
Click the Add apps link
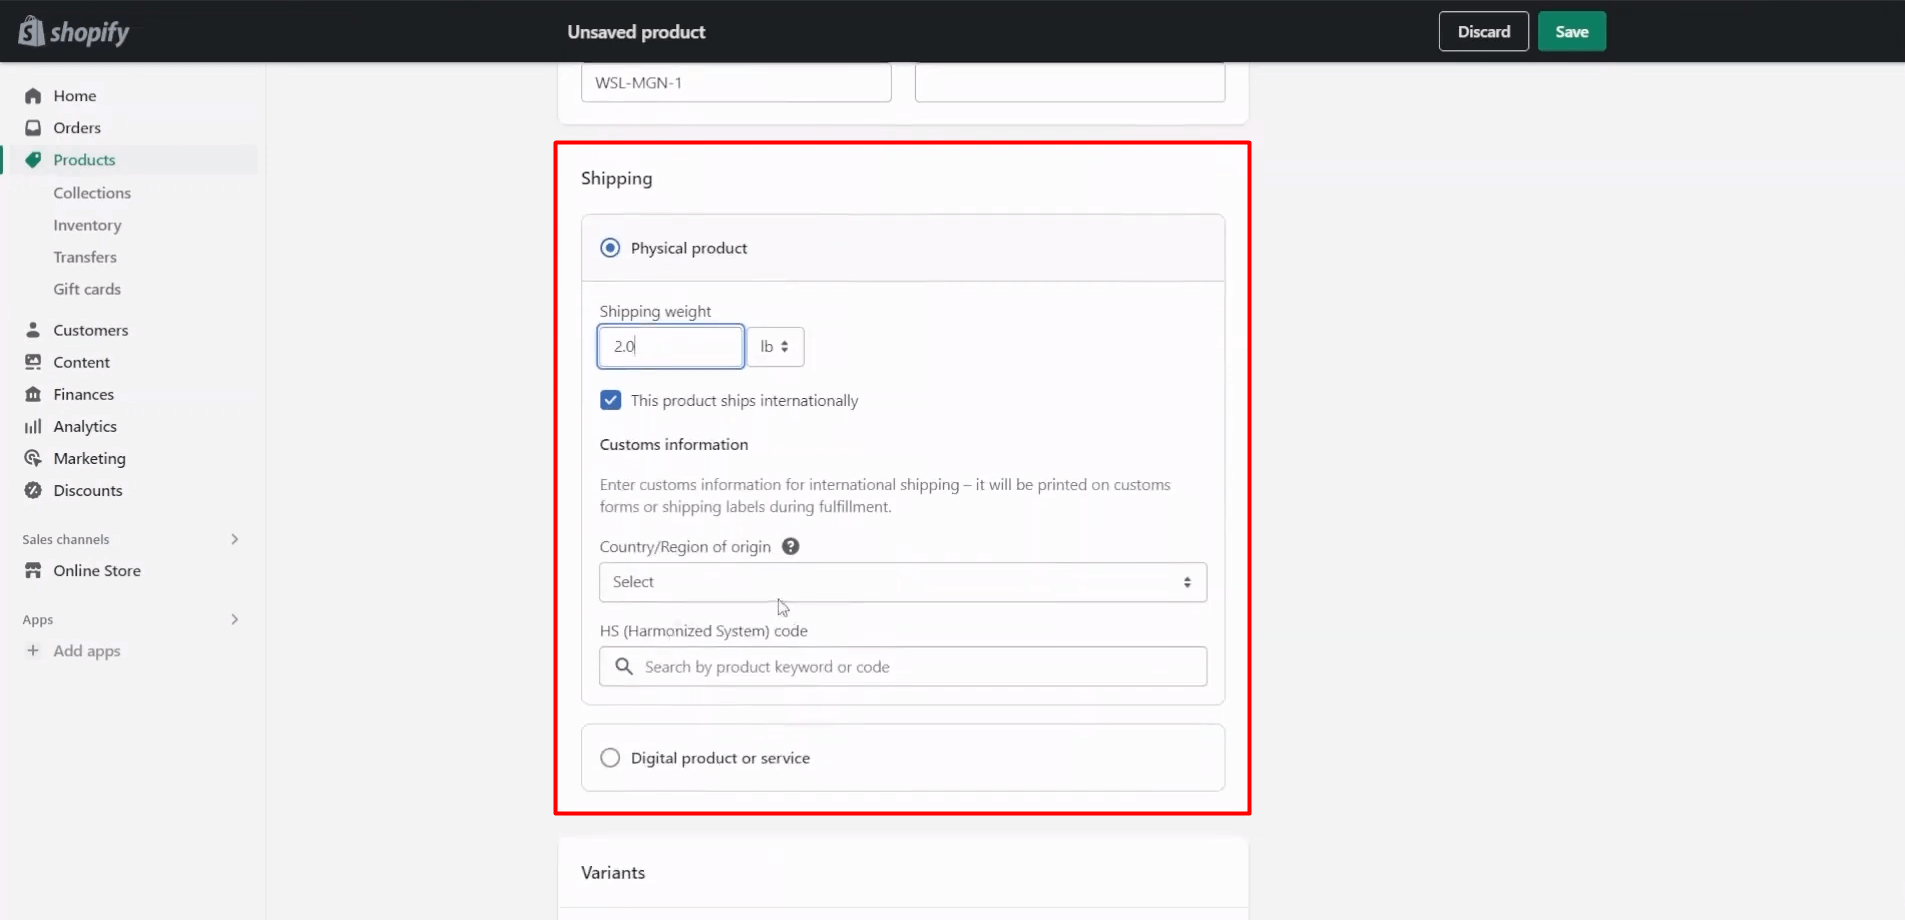point(87,651)
